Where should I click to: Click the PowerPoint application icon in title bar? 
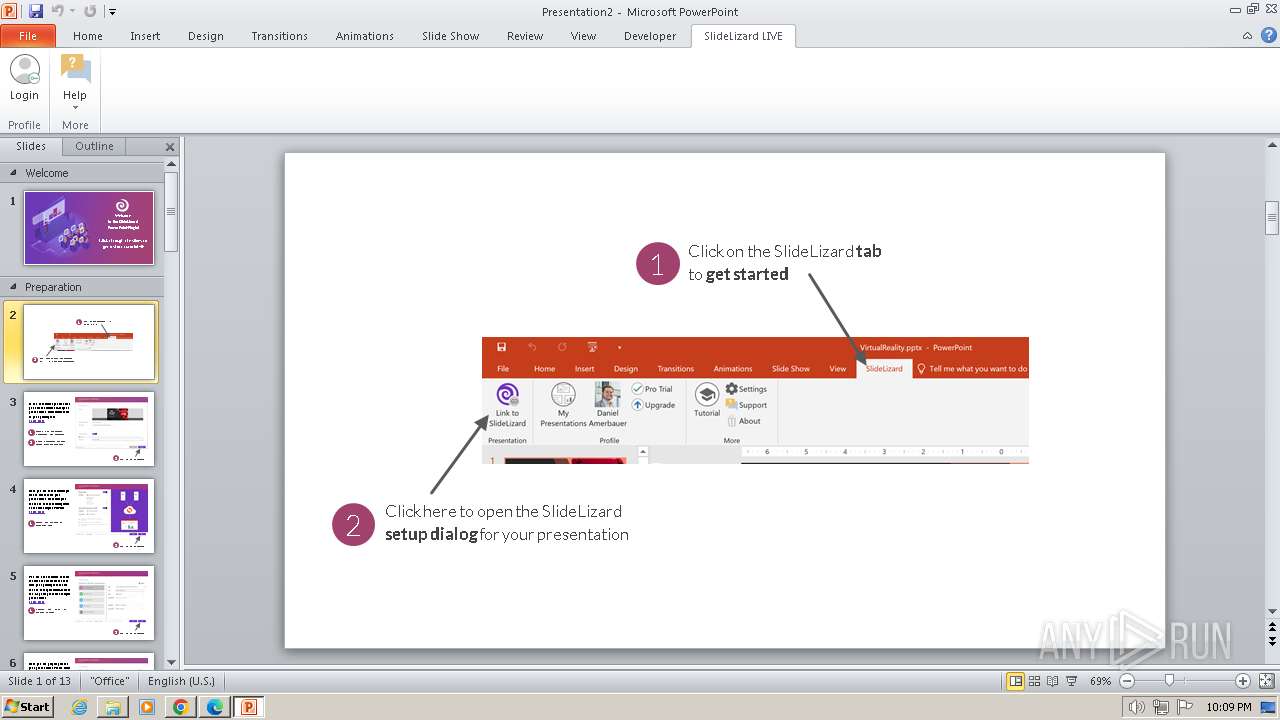10,11
